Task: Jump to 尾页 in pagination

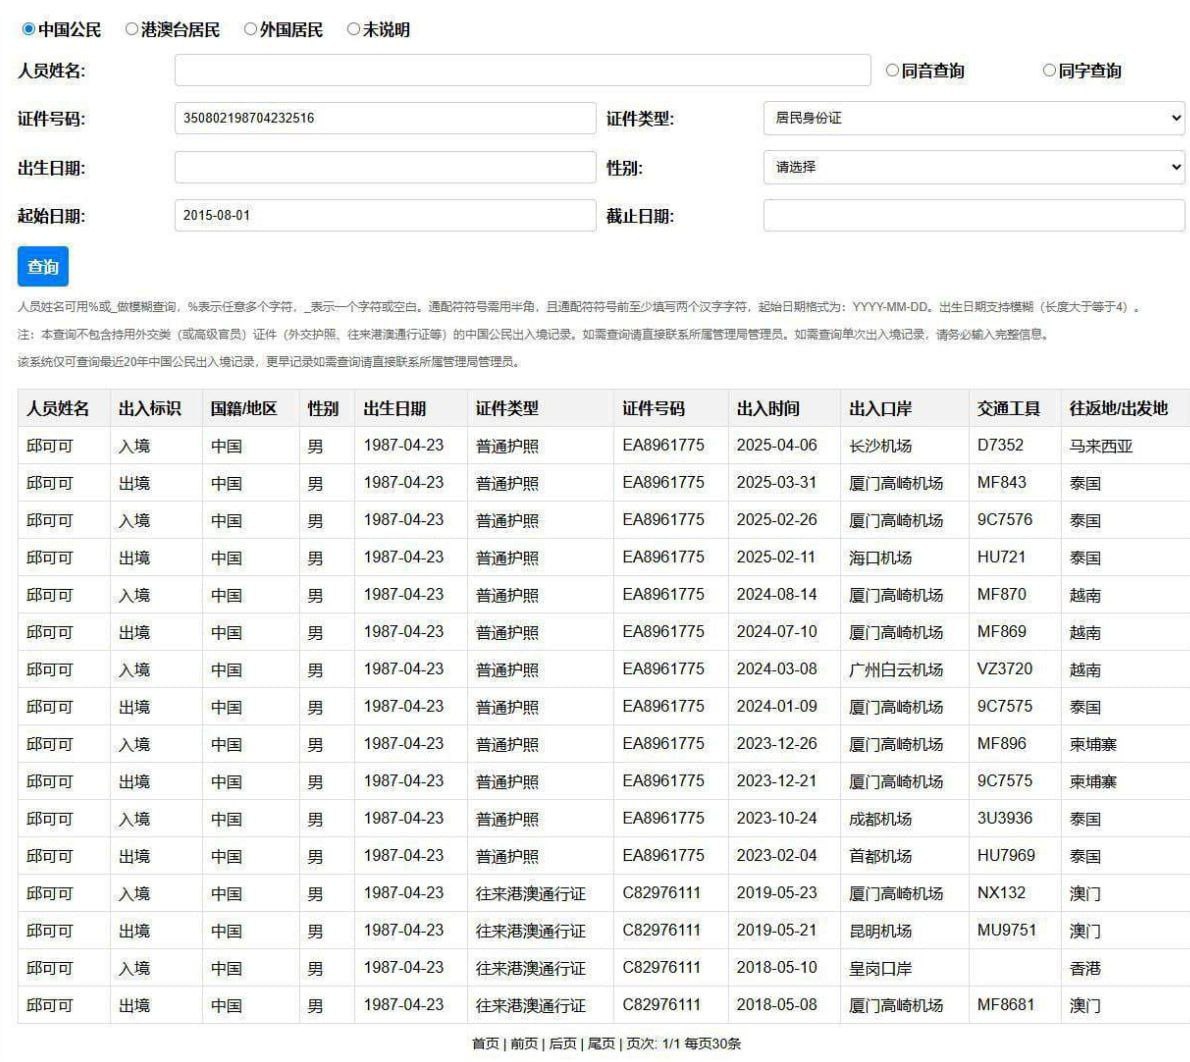Action: pos(601,1044)
